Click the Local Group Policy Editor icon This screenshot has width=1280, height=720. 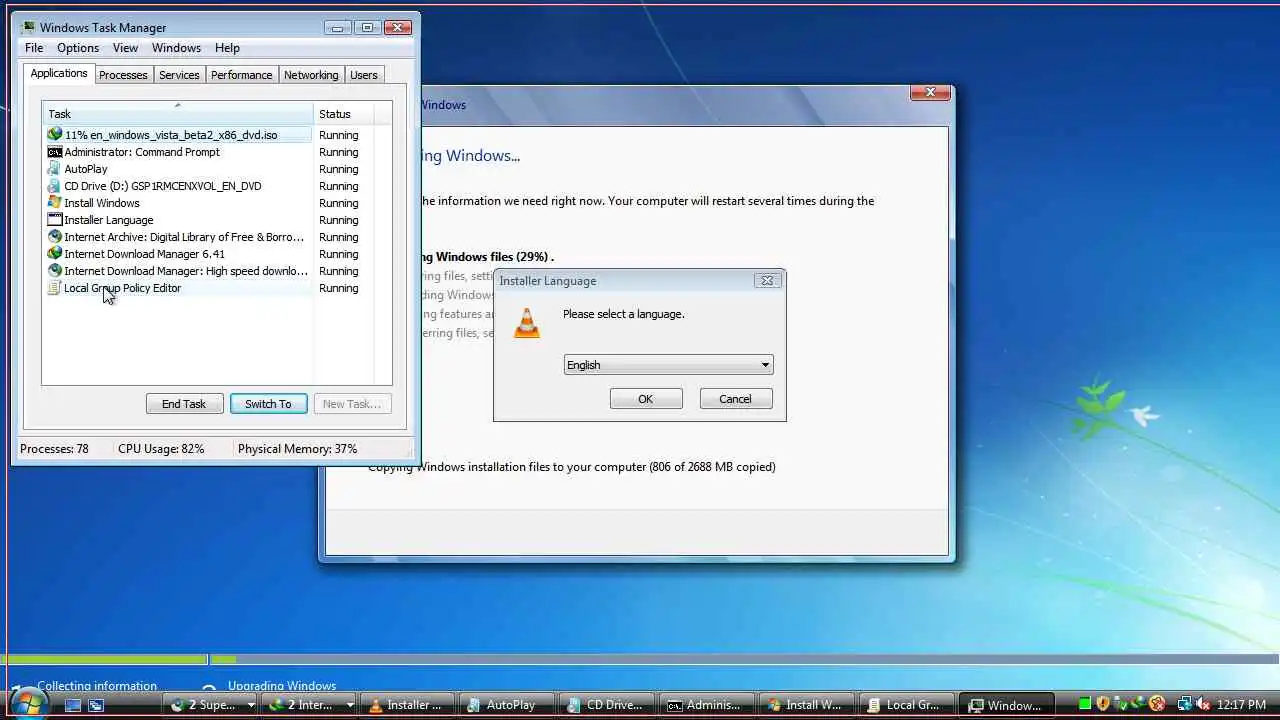(x=55, y=288)
